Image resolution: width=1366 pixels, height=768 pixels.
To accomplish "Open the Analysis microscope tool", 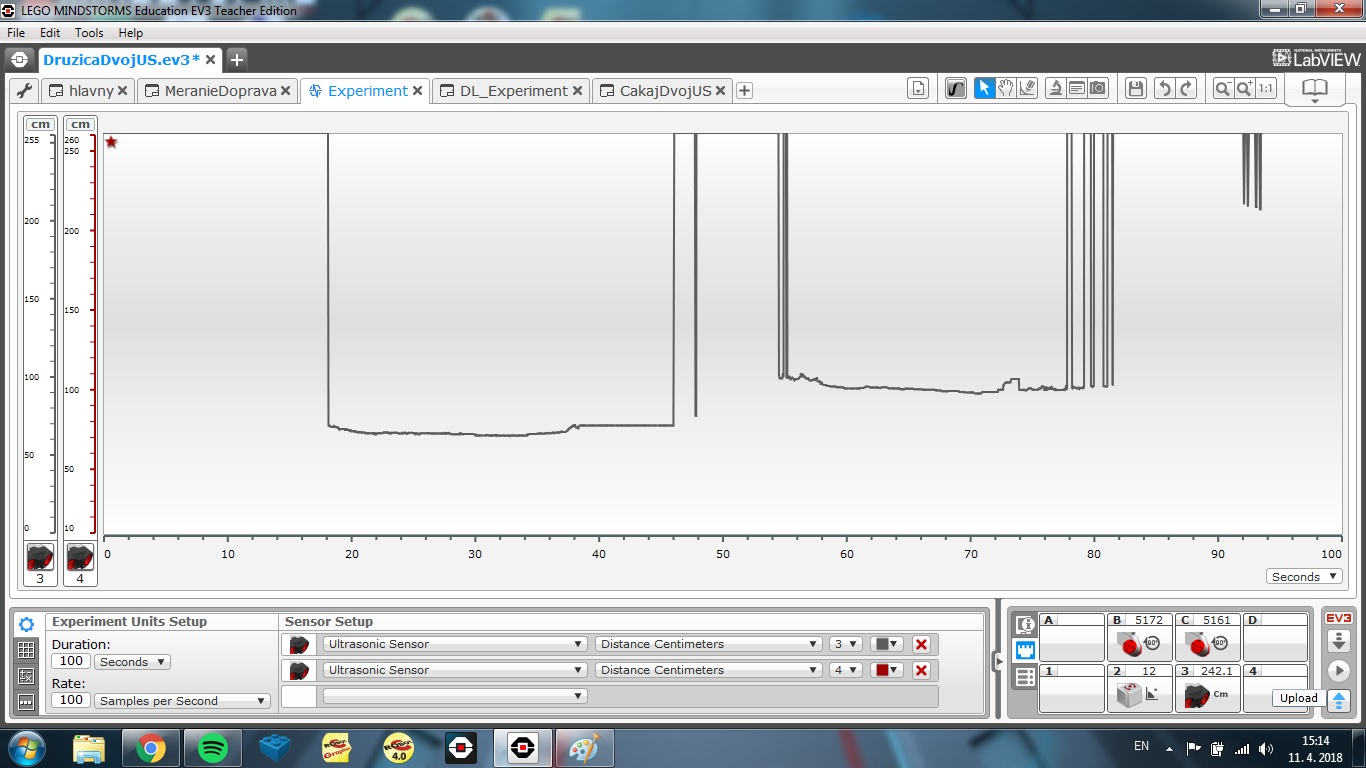I will pyautogui.click(x=1055, y=89).
